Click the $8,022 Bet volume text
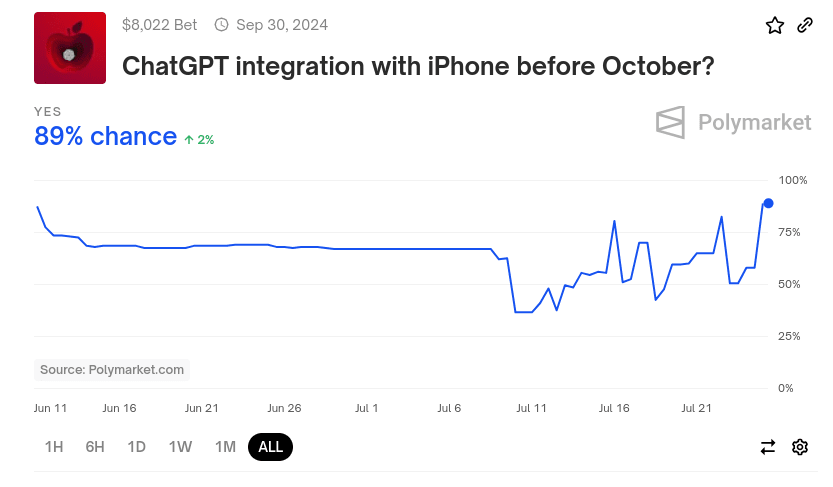 point(159,25)
